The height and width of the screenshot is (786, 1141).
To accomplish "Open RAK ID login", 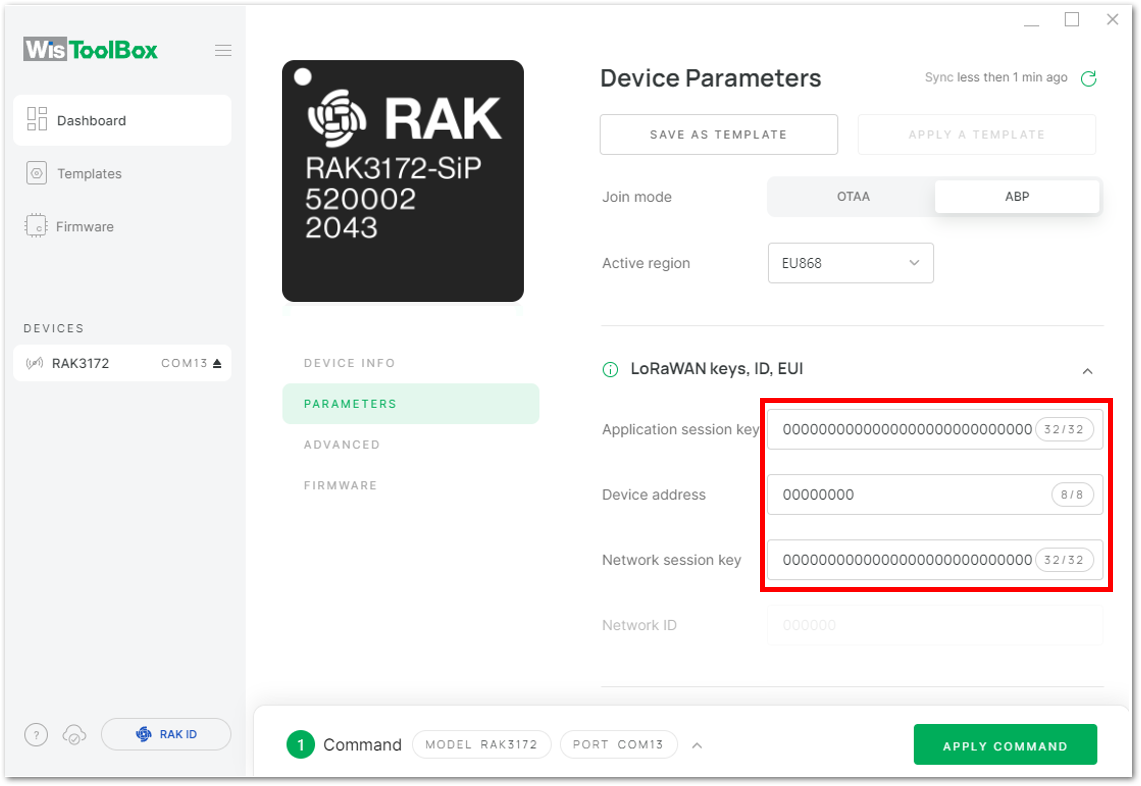I will 166,734.
